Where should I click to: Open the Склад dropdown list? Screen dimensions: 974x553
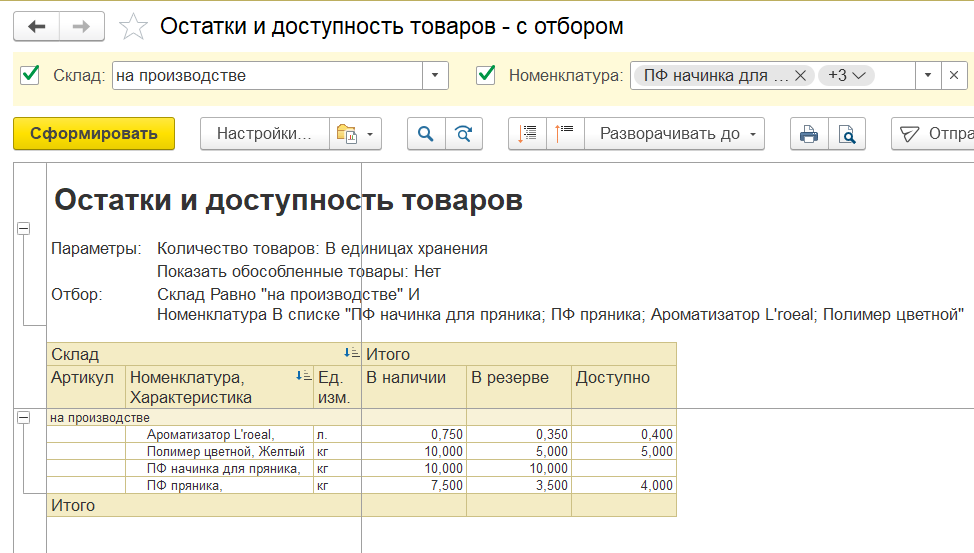pos(435,76)
